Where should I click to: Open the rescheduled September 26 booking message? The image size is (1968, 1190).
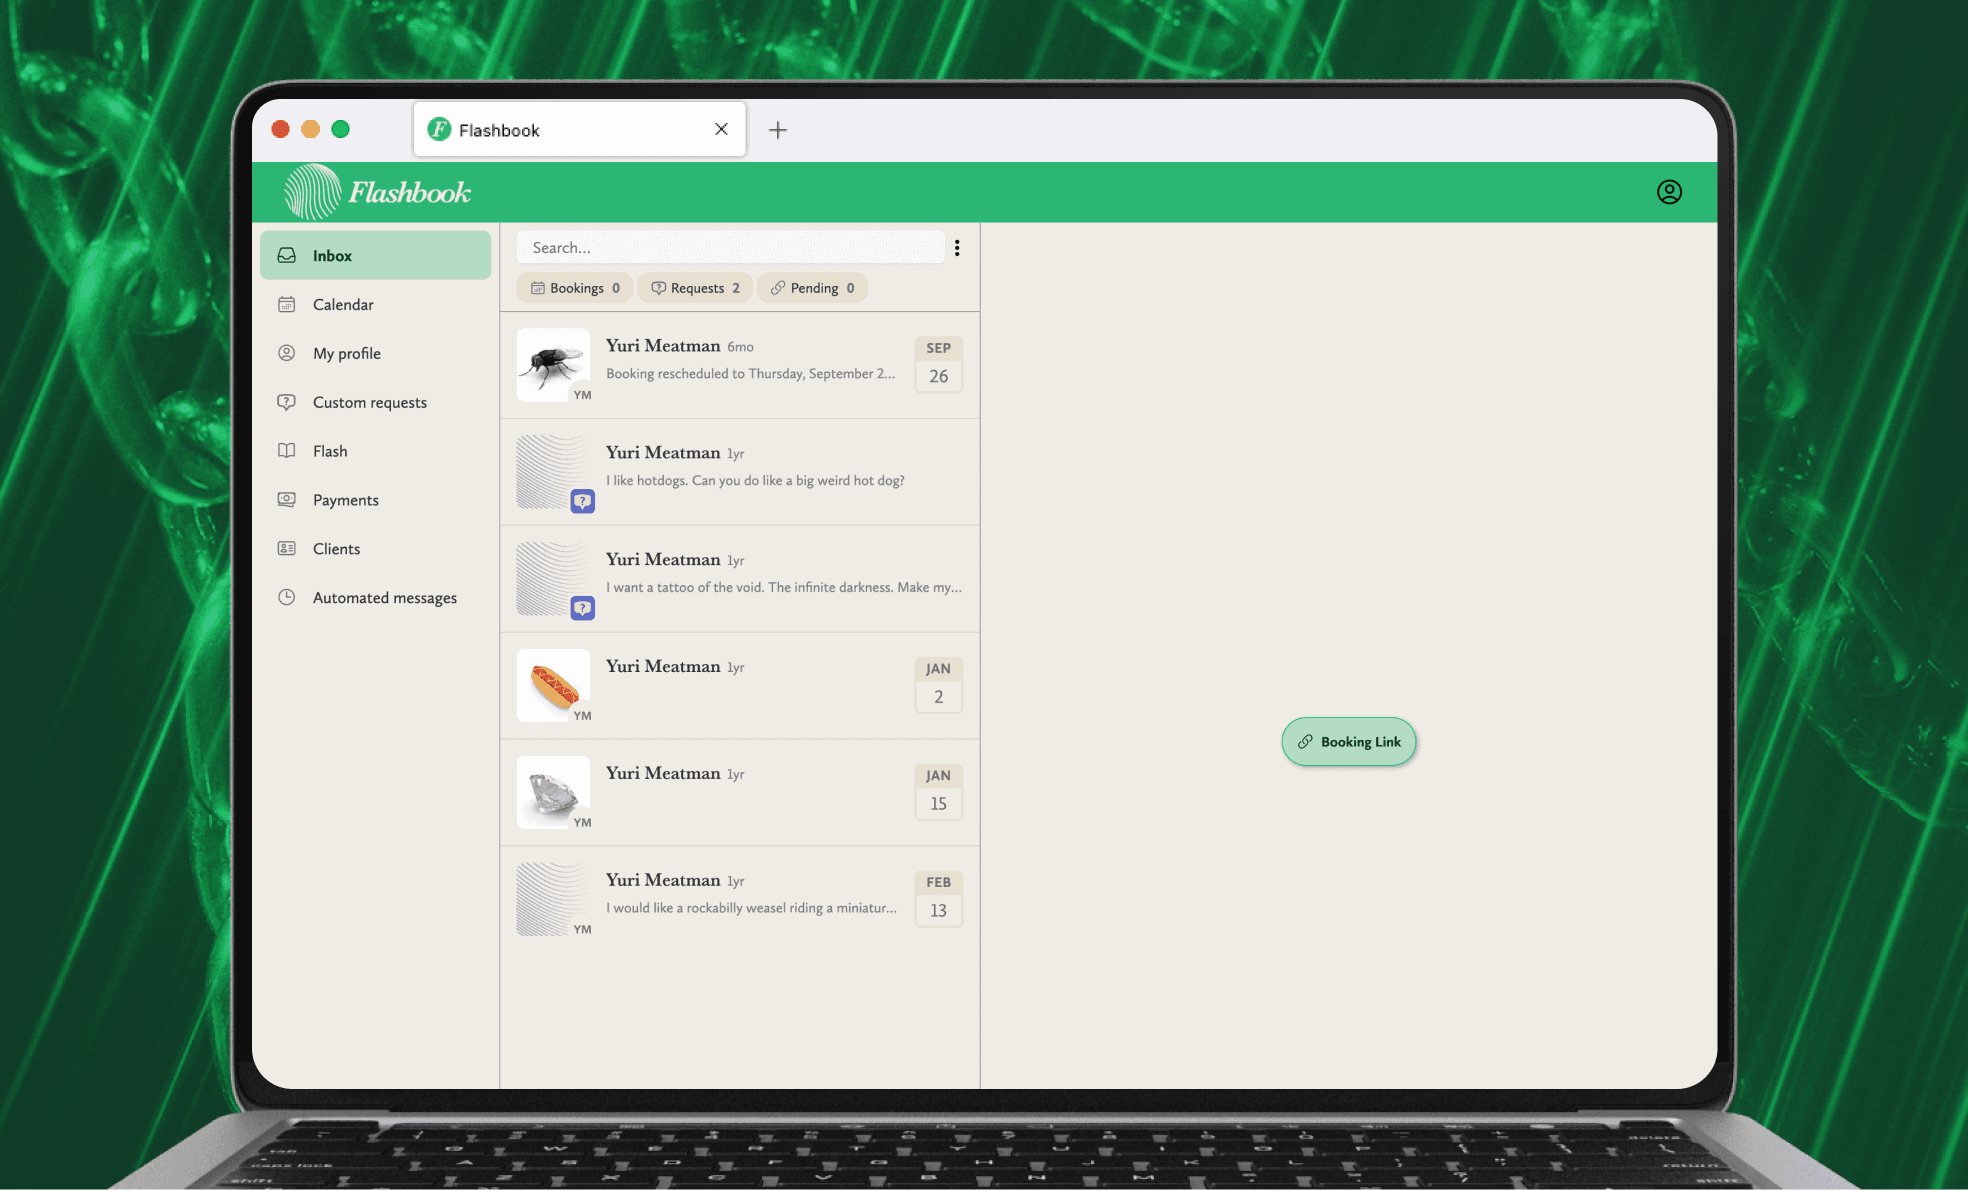point(750,365)
